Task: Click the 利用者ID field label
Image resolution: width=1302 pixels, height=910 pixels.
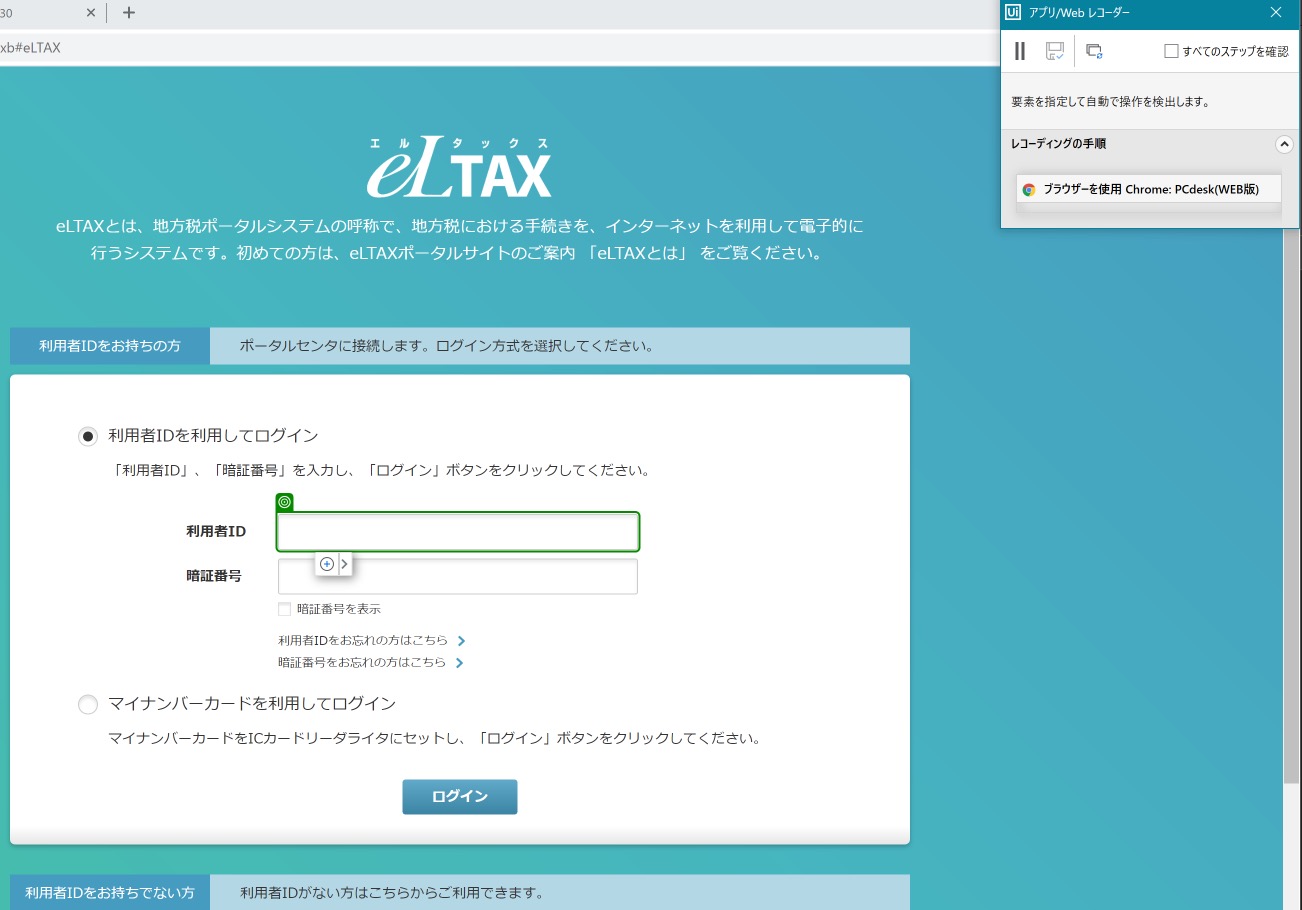Action: [x=216, y=531]
